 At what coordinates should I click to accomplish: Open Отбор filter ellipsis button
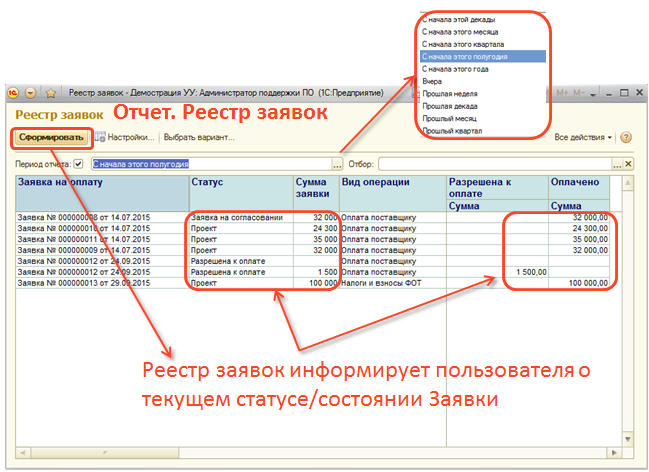[x=617, y=163]
